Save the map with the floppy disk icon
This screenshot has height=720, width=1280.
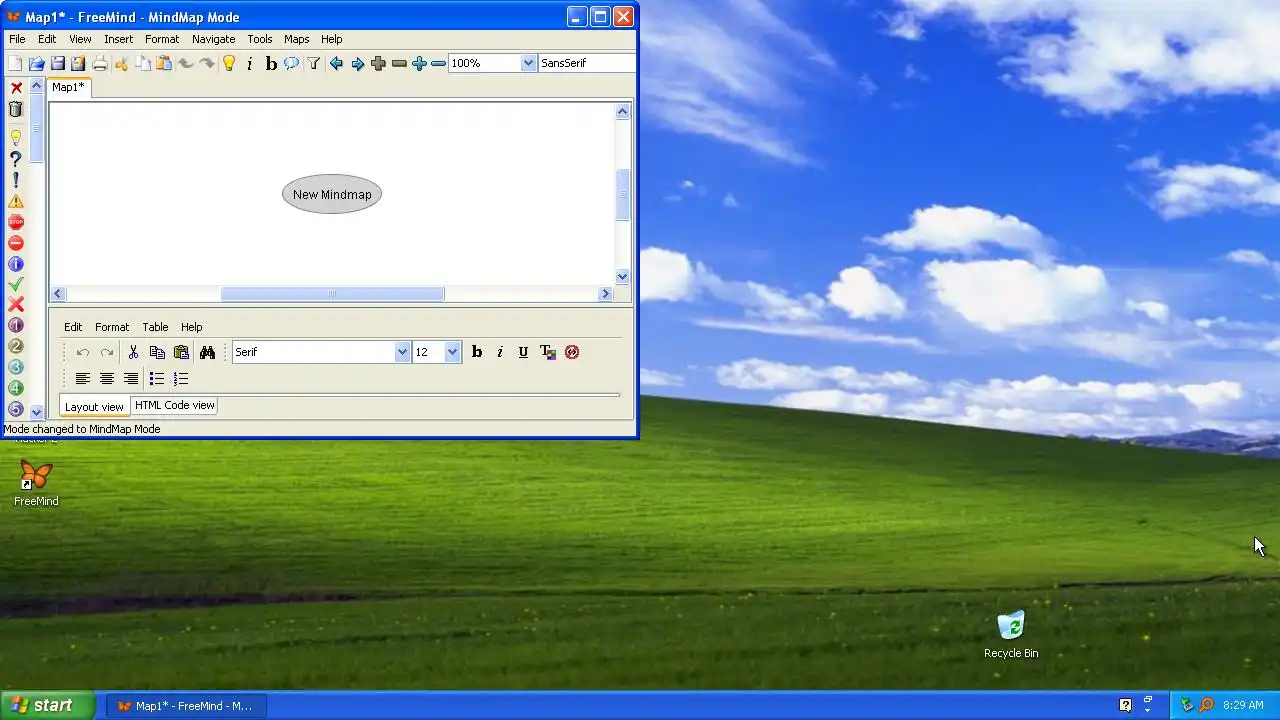58,63
